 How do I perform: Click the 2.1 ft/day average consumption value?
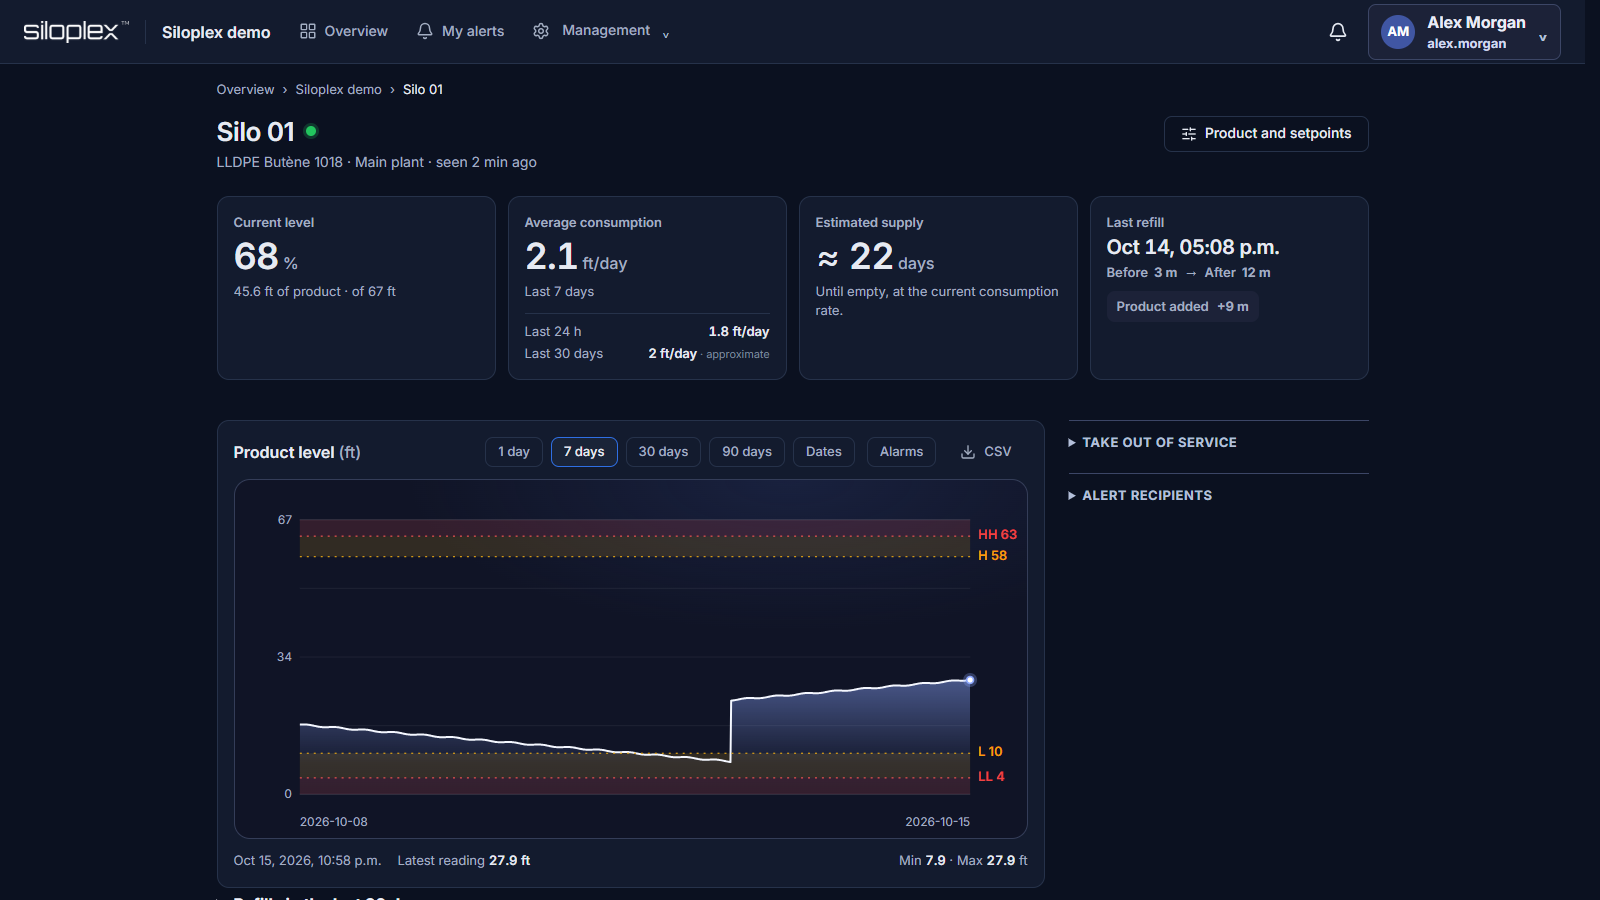coord(576,257)
